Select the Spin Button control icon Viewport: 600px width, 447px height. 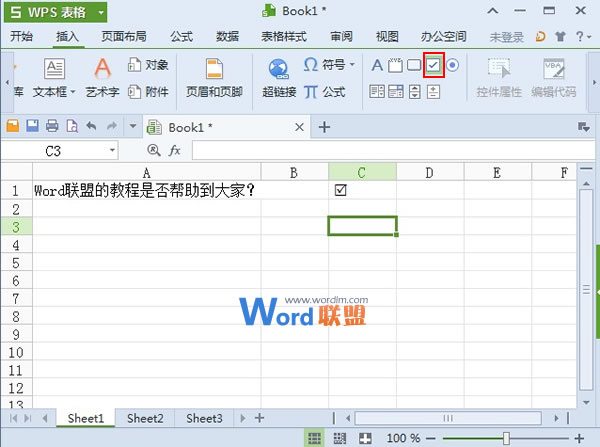pyautogui.click(x=434, y=92)
